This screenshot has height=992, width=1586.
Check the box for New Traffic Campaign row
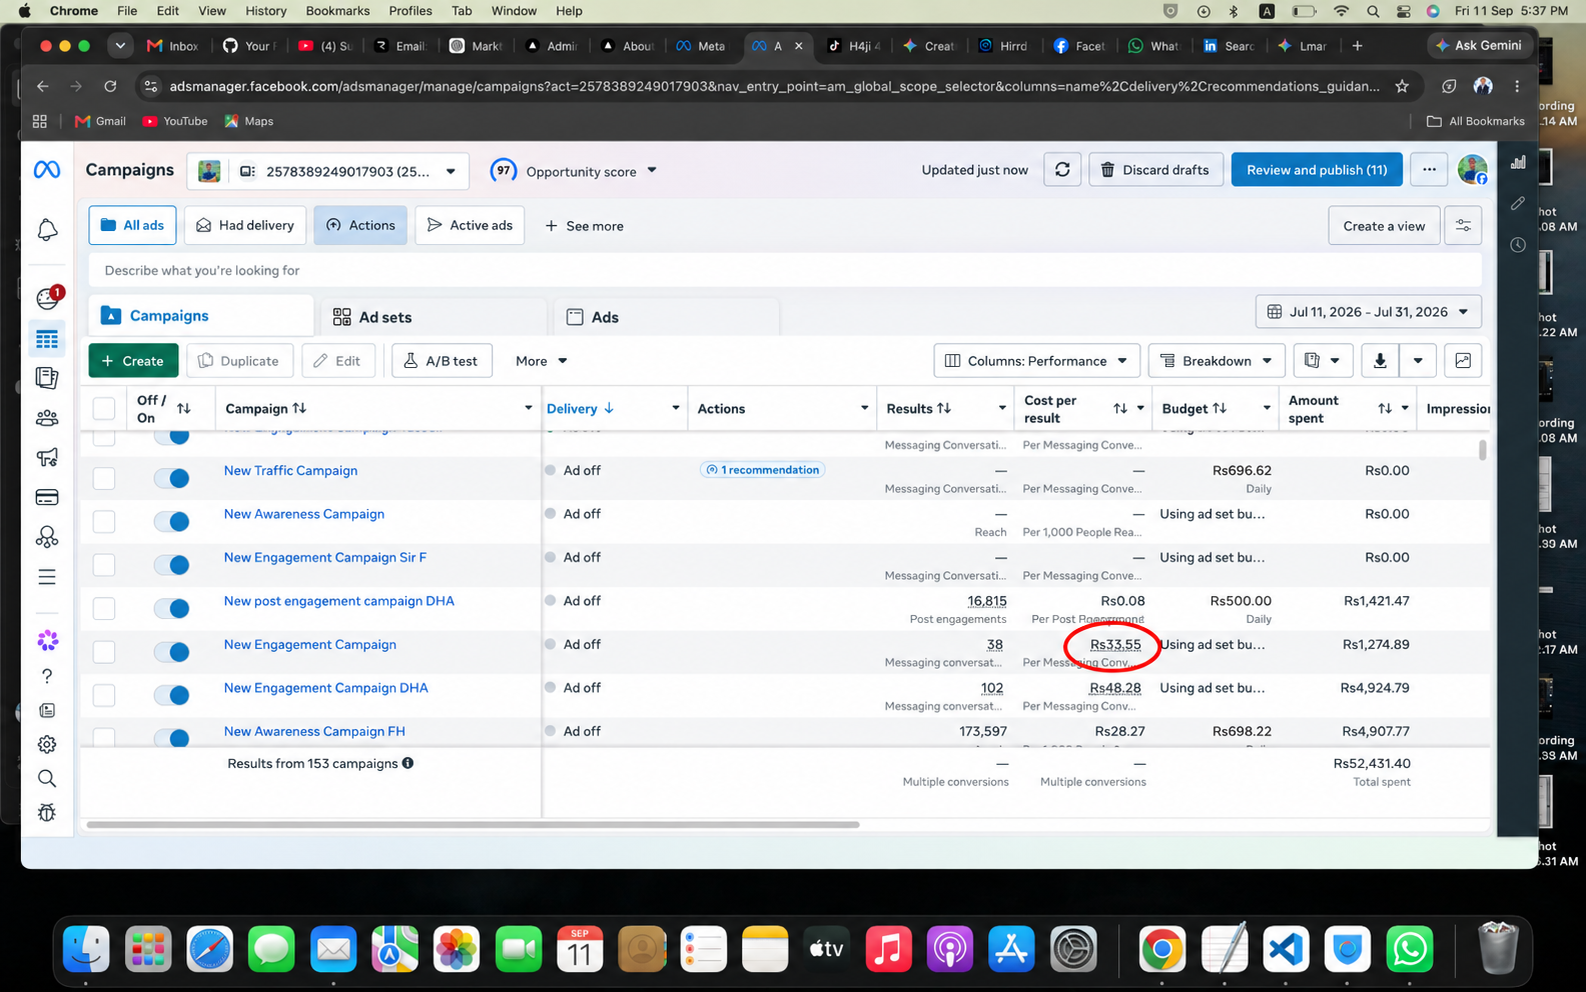pos(104,478)
